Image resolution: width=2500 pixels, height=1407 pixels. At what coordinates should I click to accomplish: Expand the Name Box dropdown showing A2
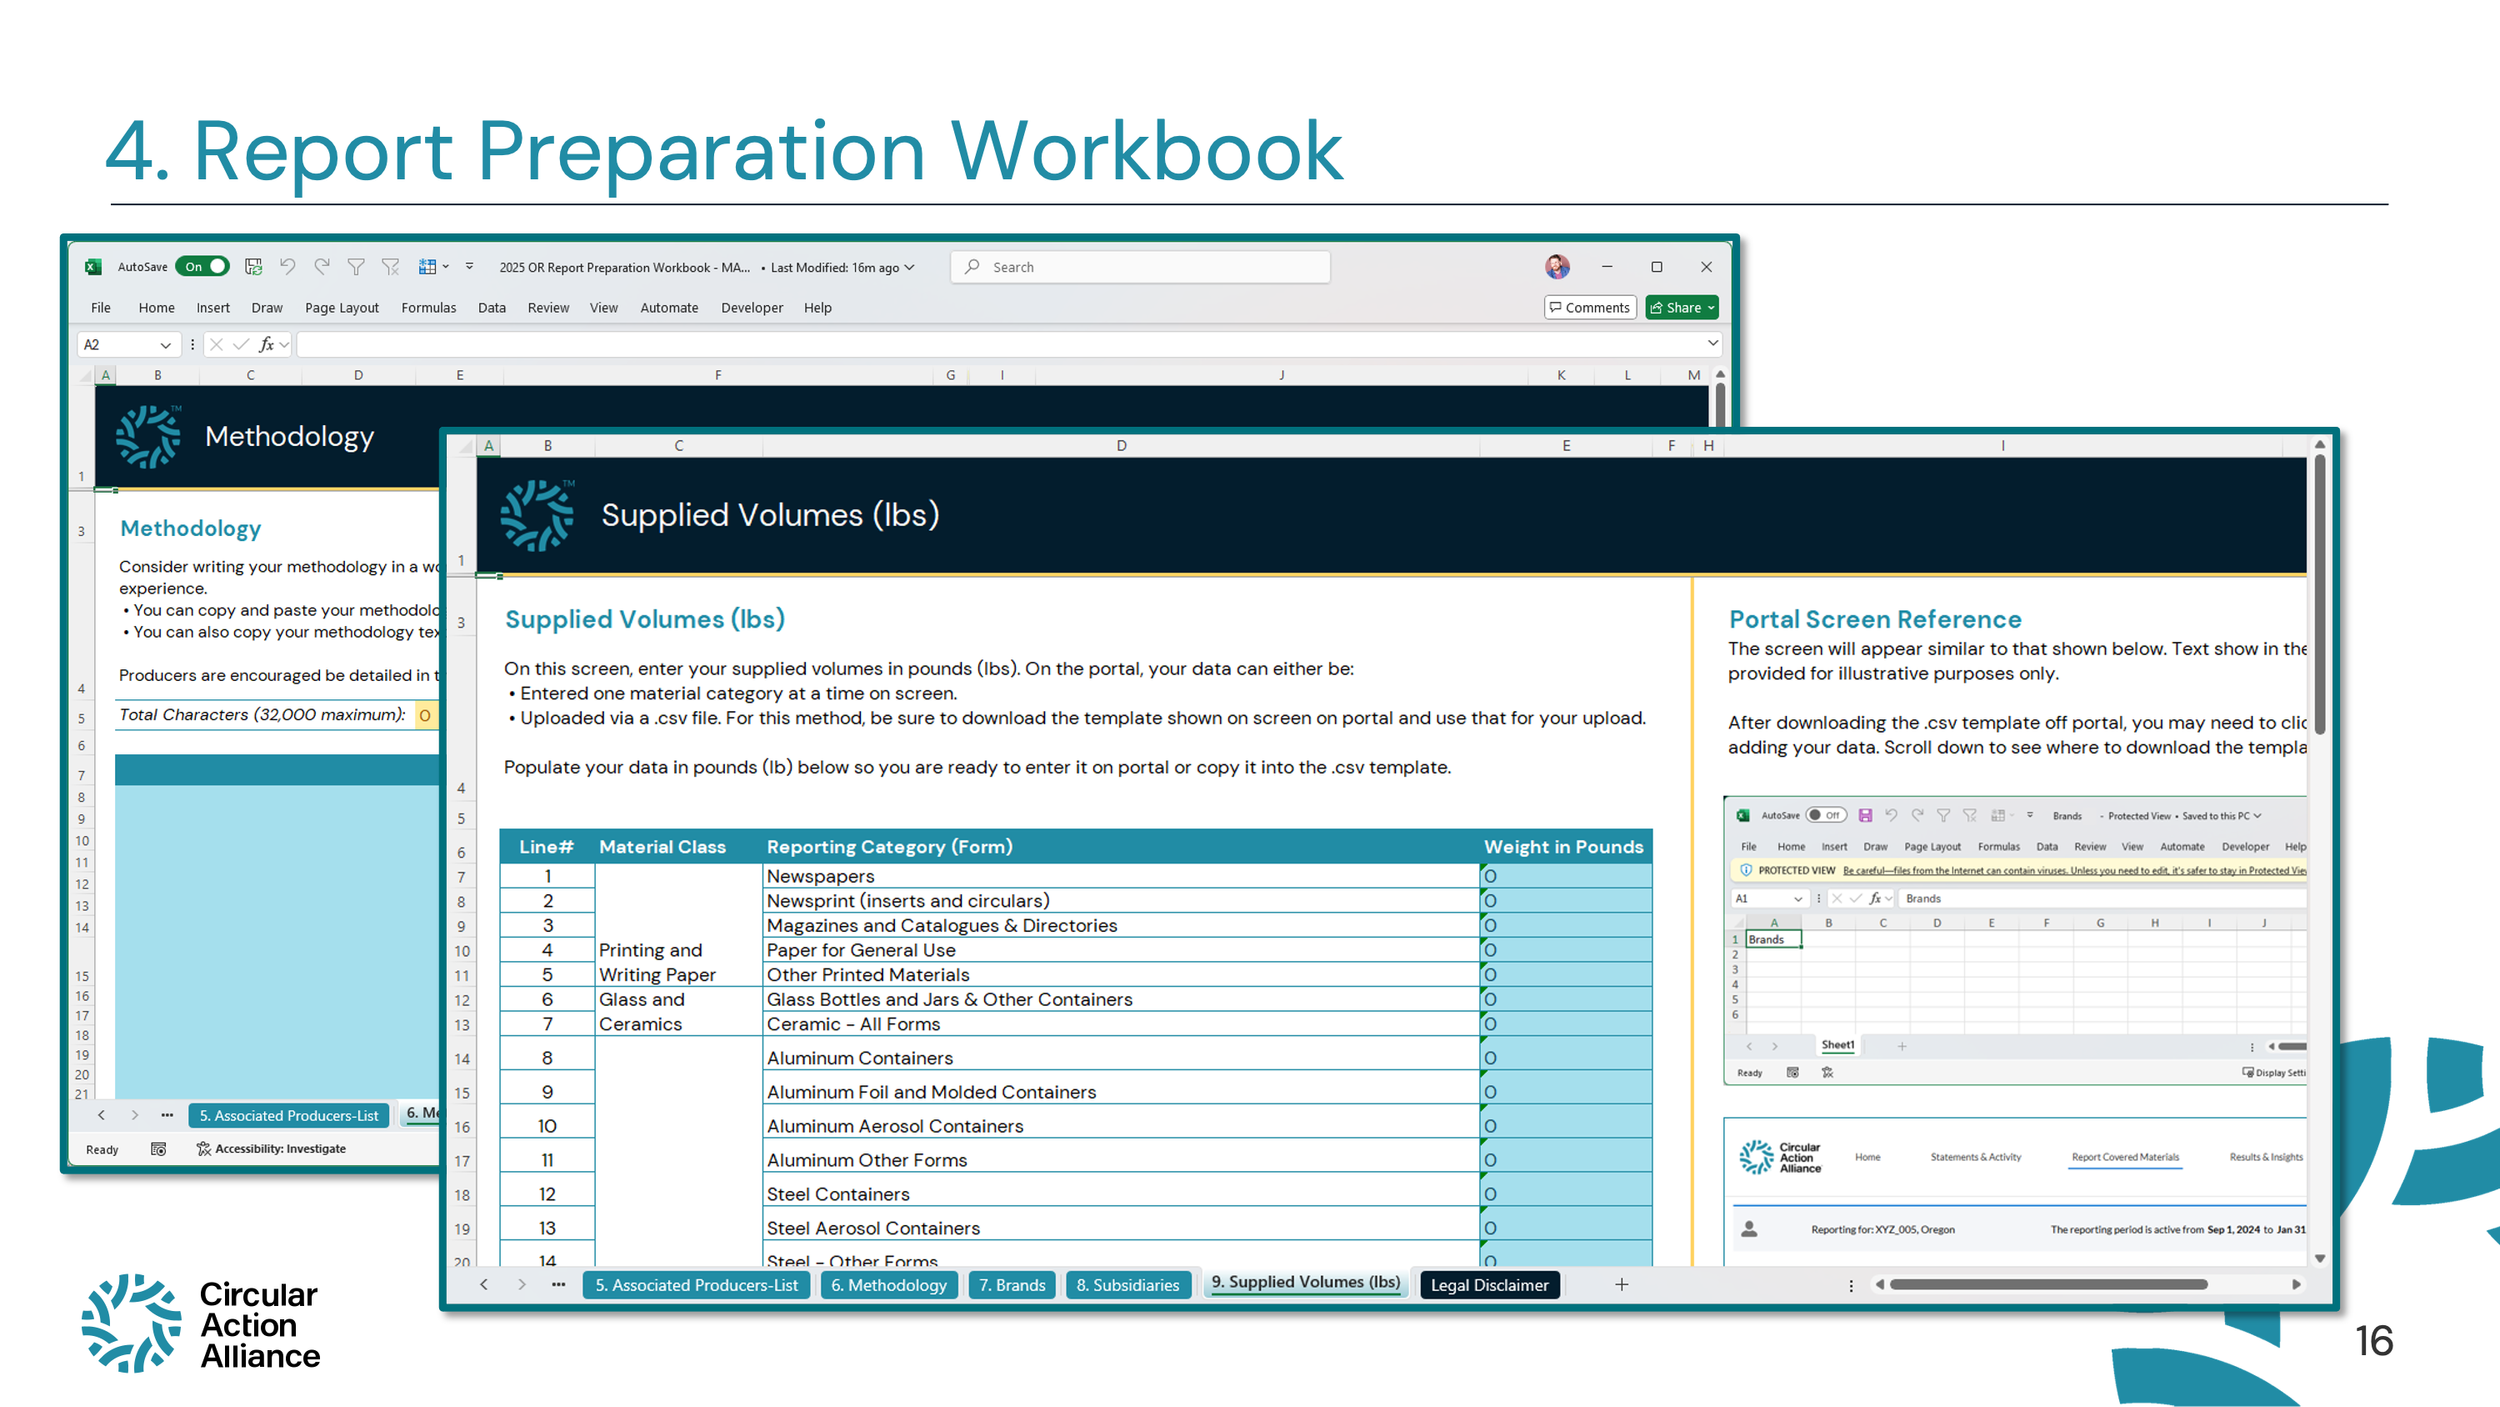(165, 345)
